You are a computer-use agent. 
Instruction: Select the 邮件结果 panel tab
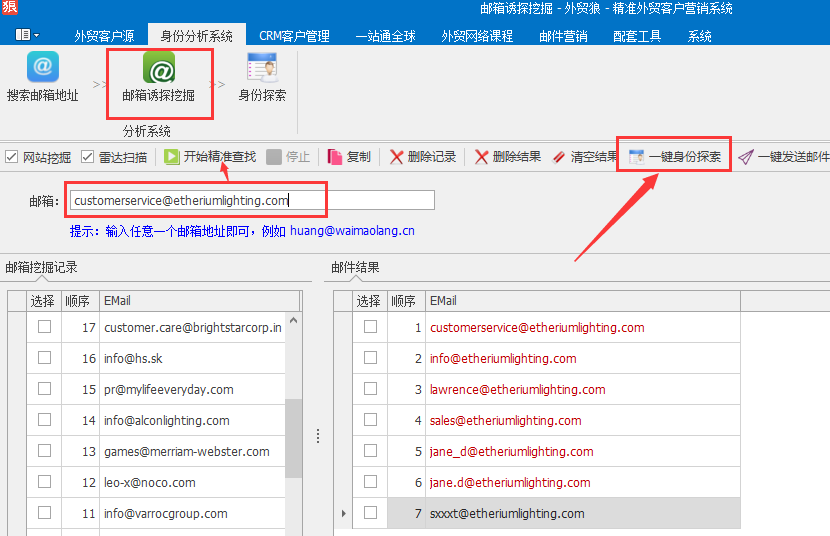coord(355,267)
